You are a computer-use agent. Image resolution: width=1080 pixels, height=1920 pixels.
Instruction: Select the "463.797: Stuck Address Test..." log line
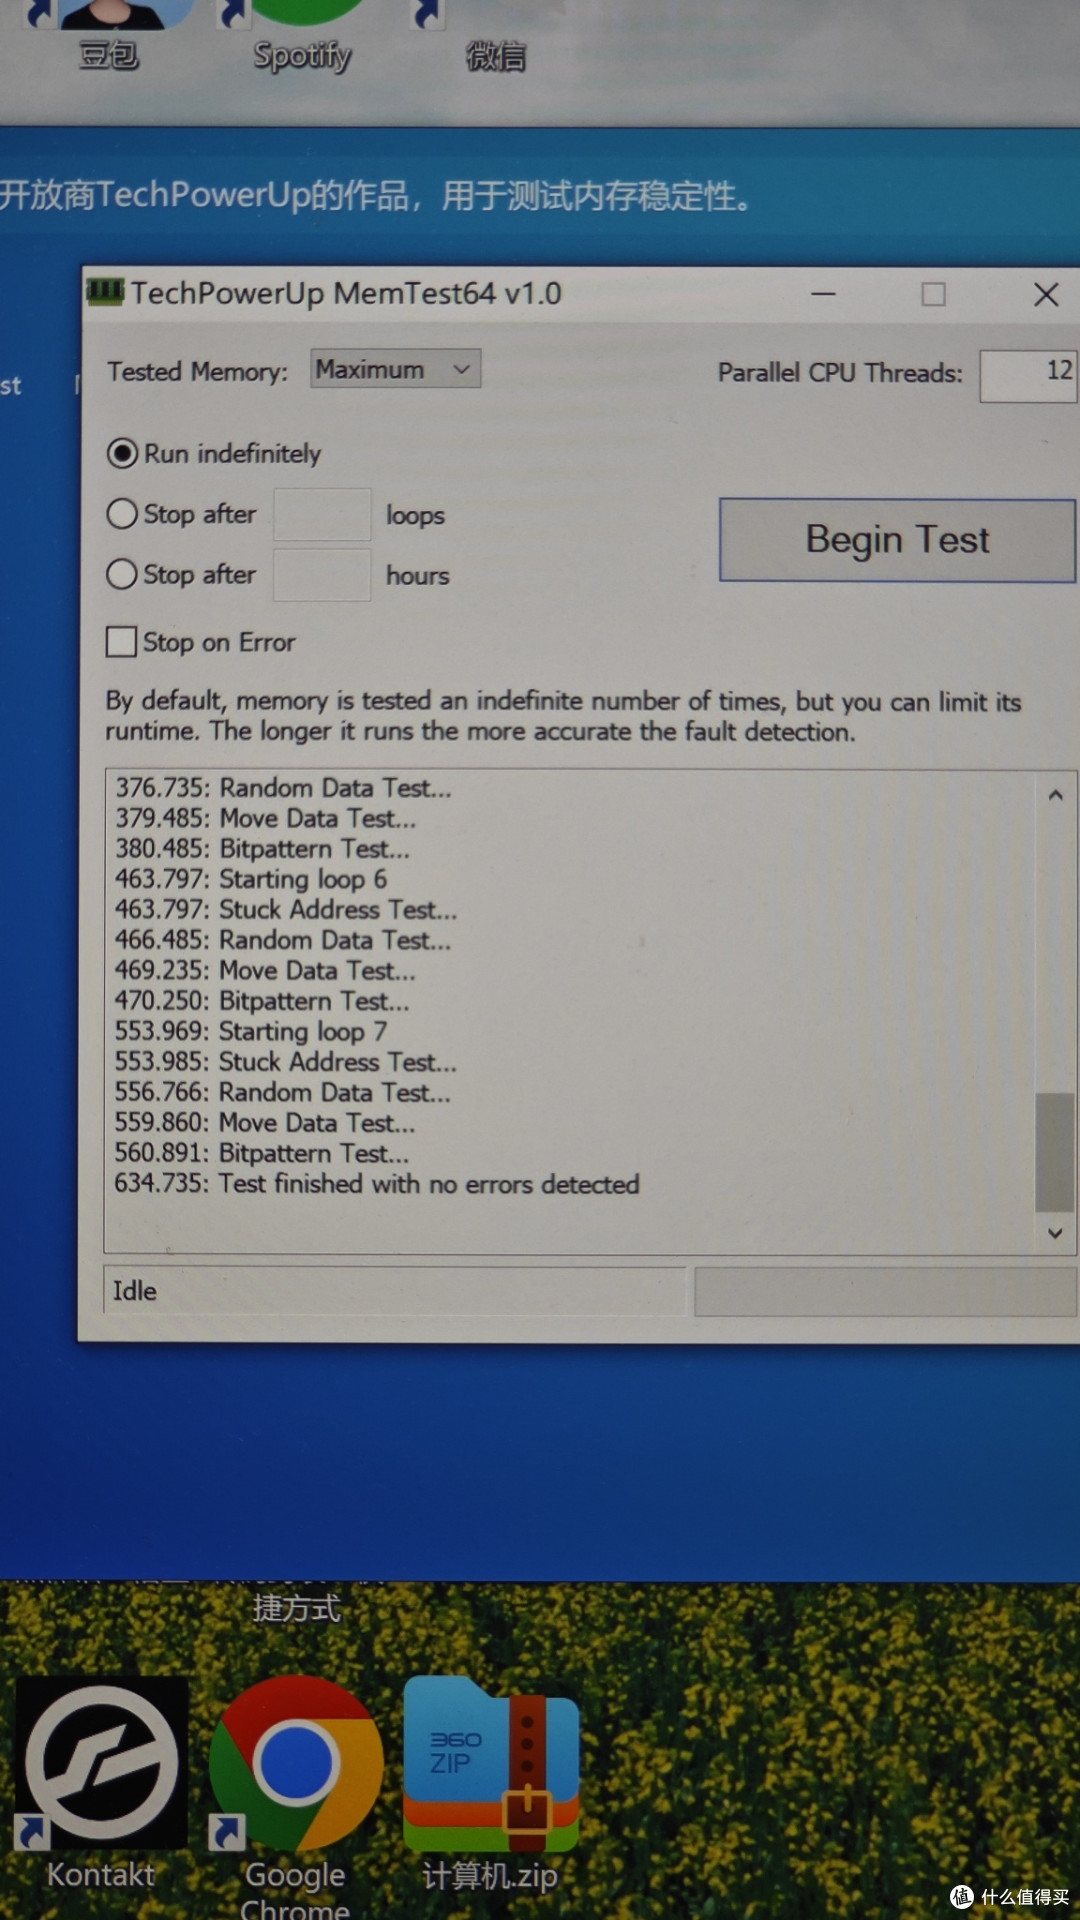[x=286, y=910]
